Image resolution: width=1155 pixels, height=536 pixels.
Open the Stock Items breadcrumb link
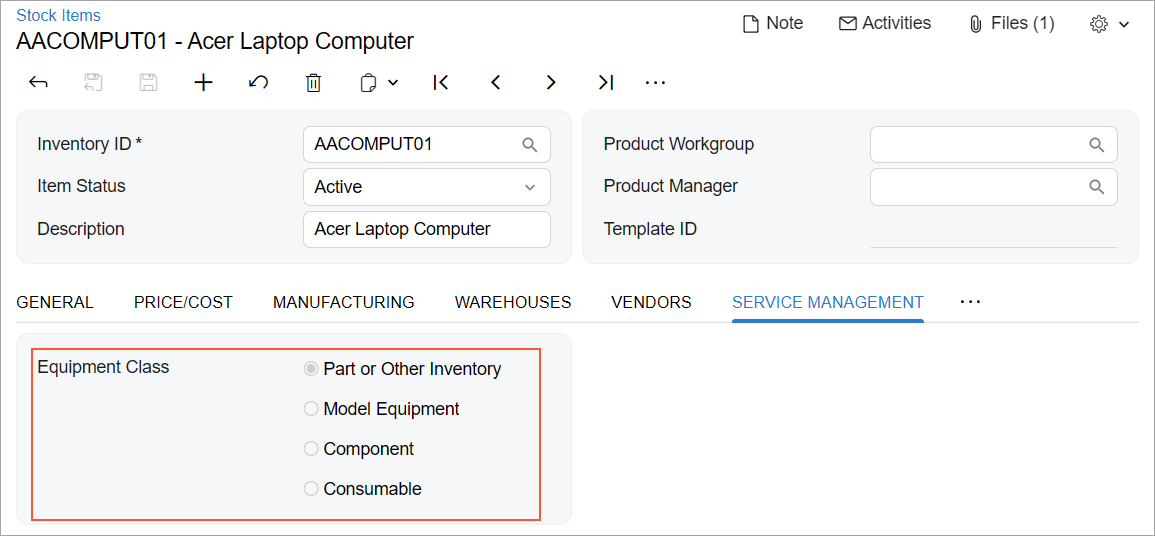(58, 16)
